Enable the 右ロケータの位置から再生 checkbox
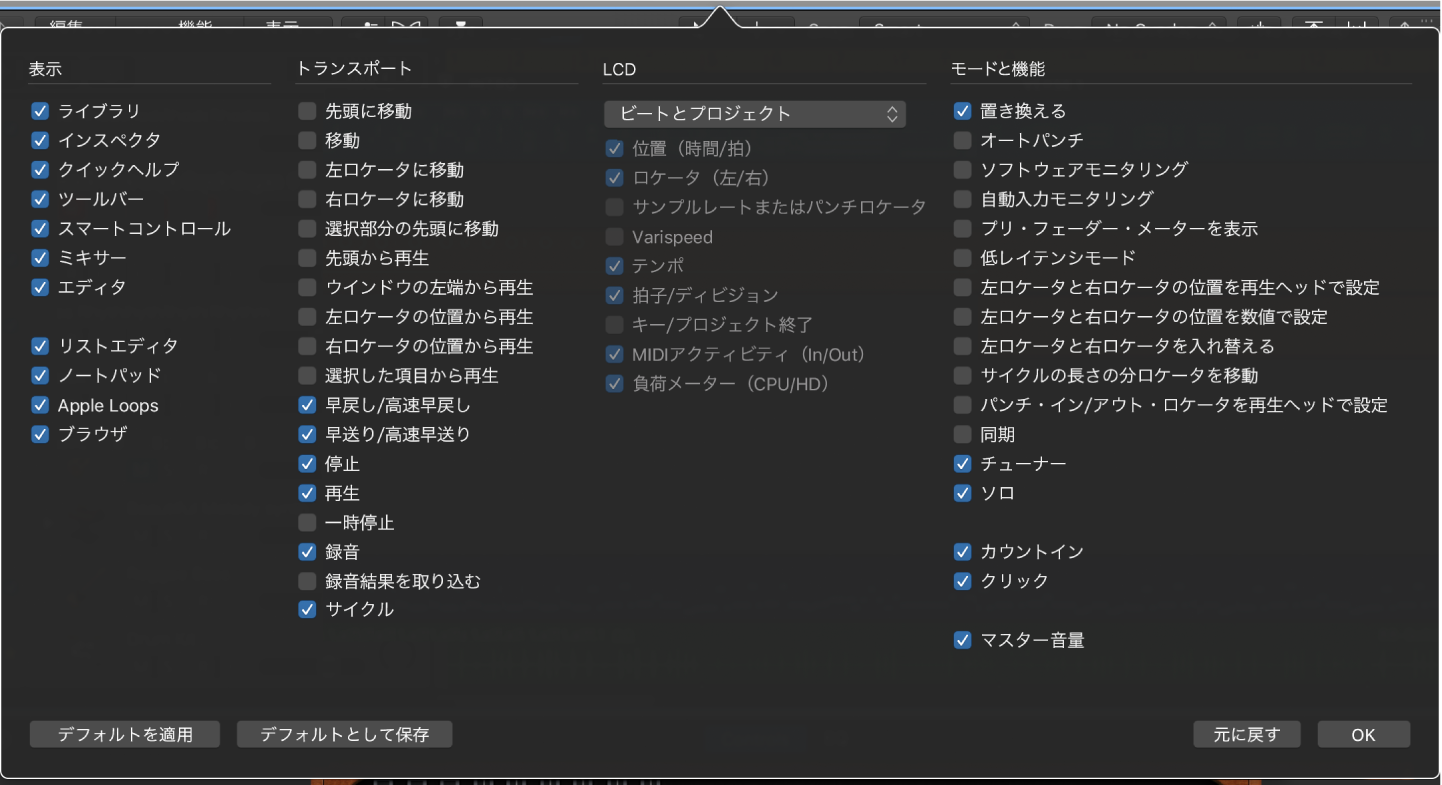This screenshot has width=1442, height=785. pyautogui.click(x=307, y=346)
